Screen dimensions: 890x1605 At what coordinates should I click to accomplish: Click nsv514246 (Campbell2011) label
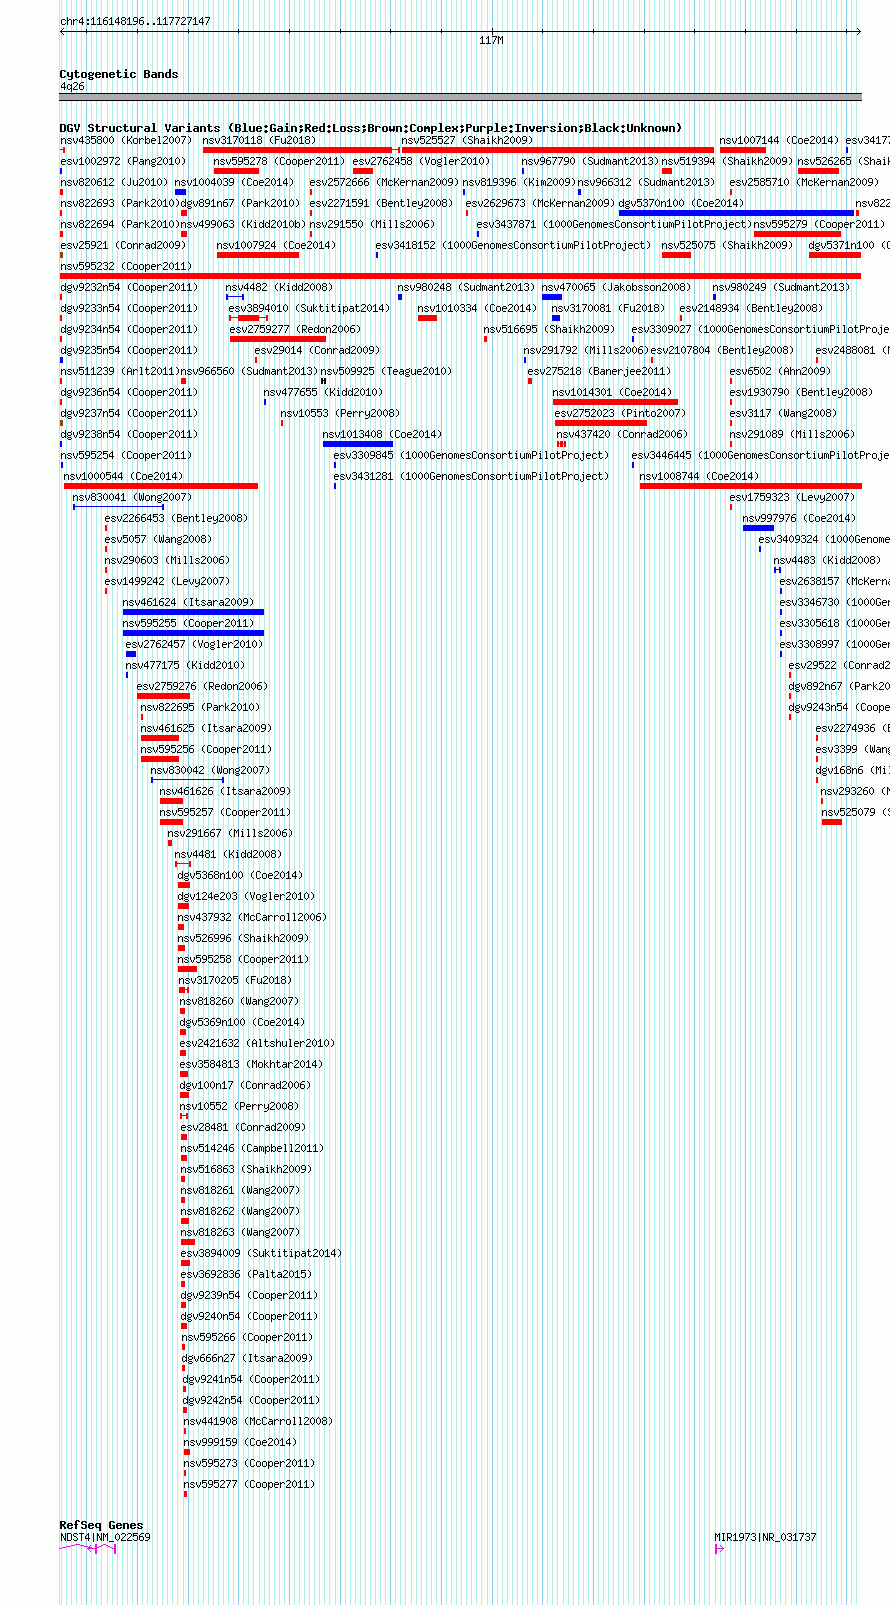[252, 1148]
